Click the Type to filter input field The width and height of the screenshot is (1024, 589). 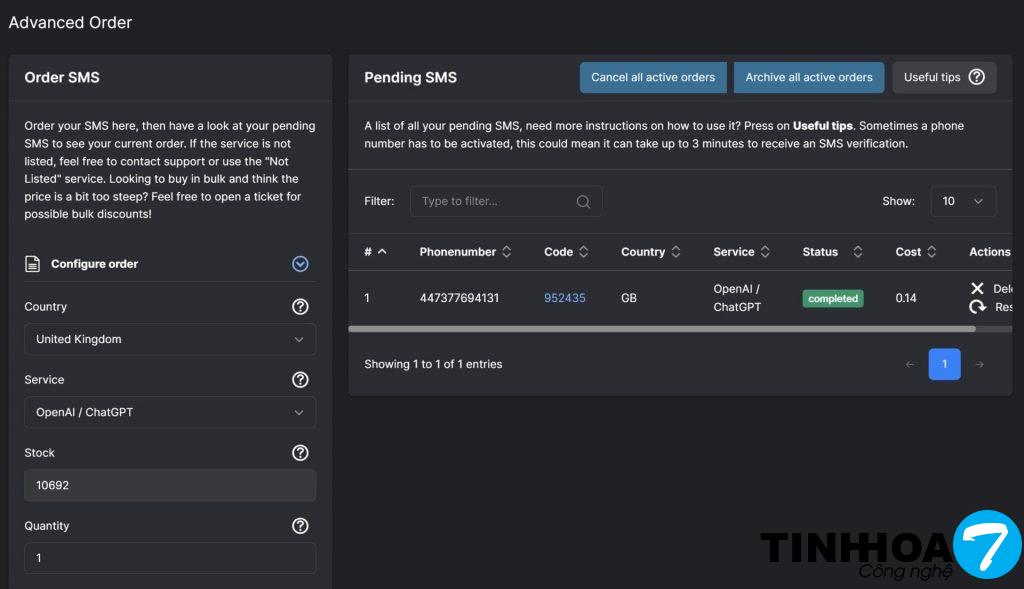tap(495, 201)
